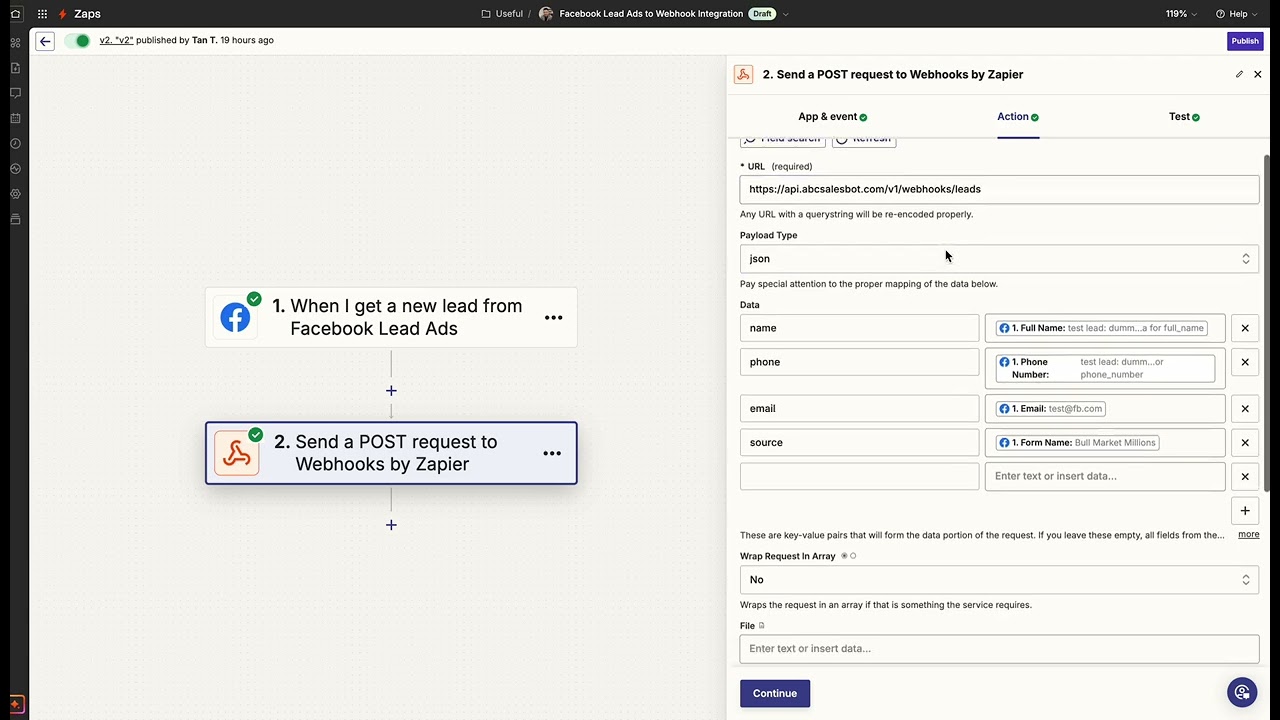The image size is (1280, 720).
Task: Open the 119% zoom level dropdown
Action: point(1180,14)
